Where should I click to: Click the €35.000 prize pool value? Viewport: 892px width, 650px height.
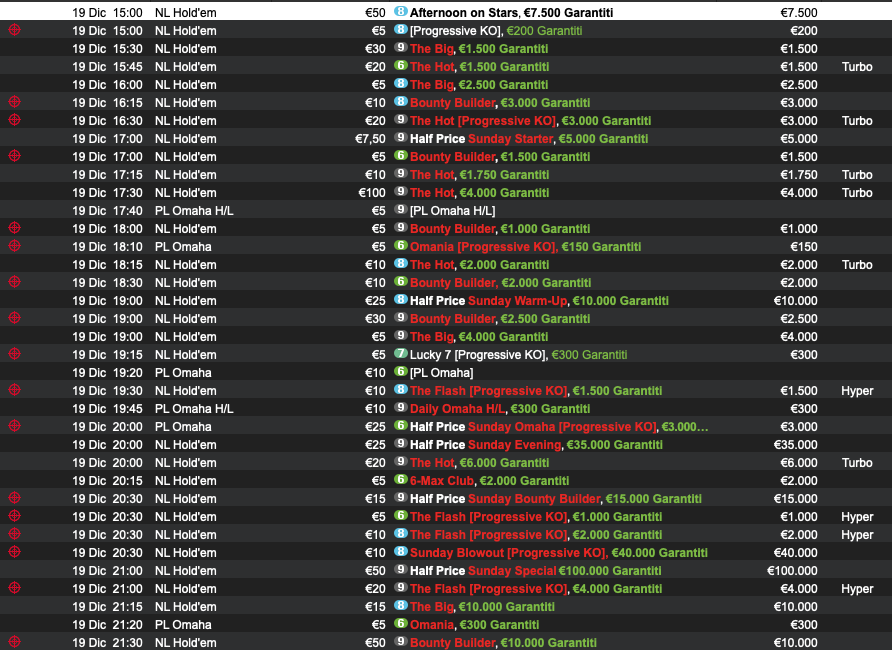(796, 445)
